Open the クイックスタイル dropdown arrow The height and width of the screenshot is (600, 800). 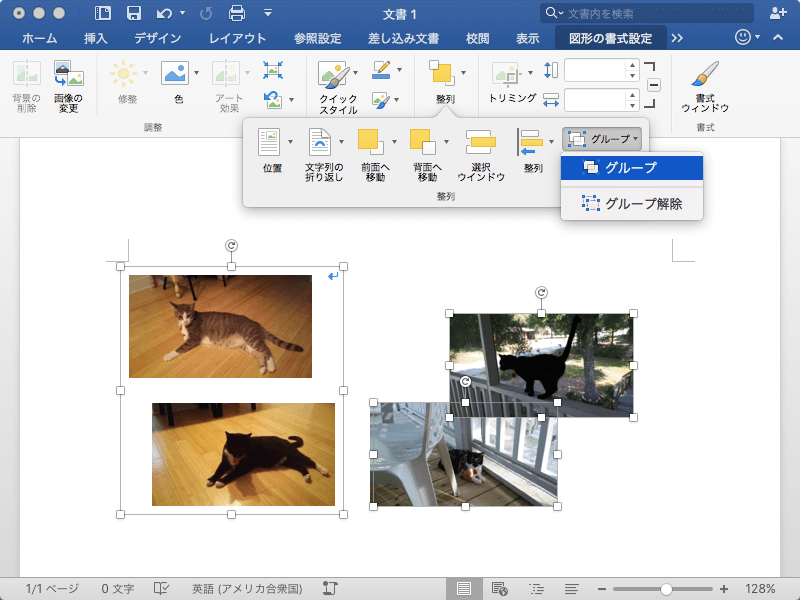(x=356, y=72)
